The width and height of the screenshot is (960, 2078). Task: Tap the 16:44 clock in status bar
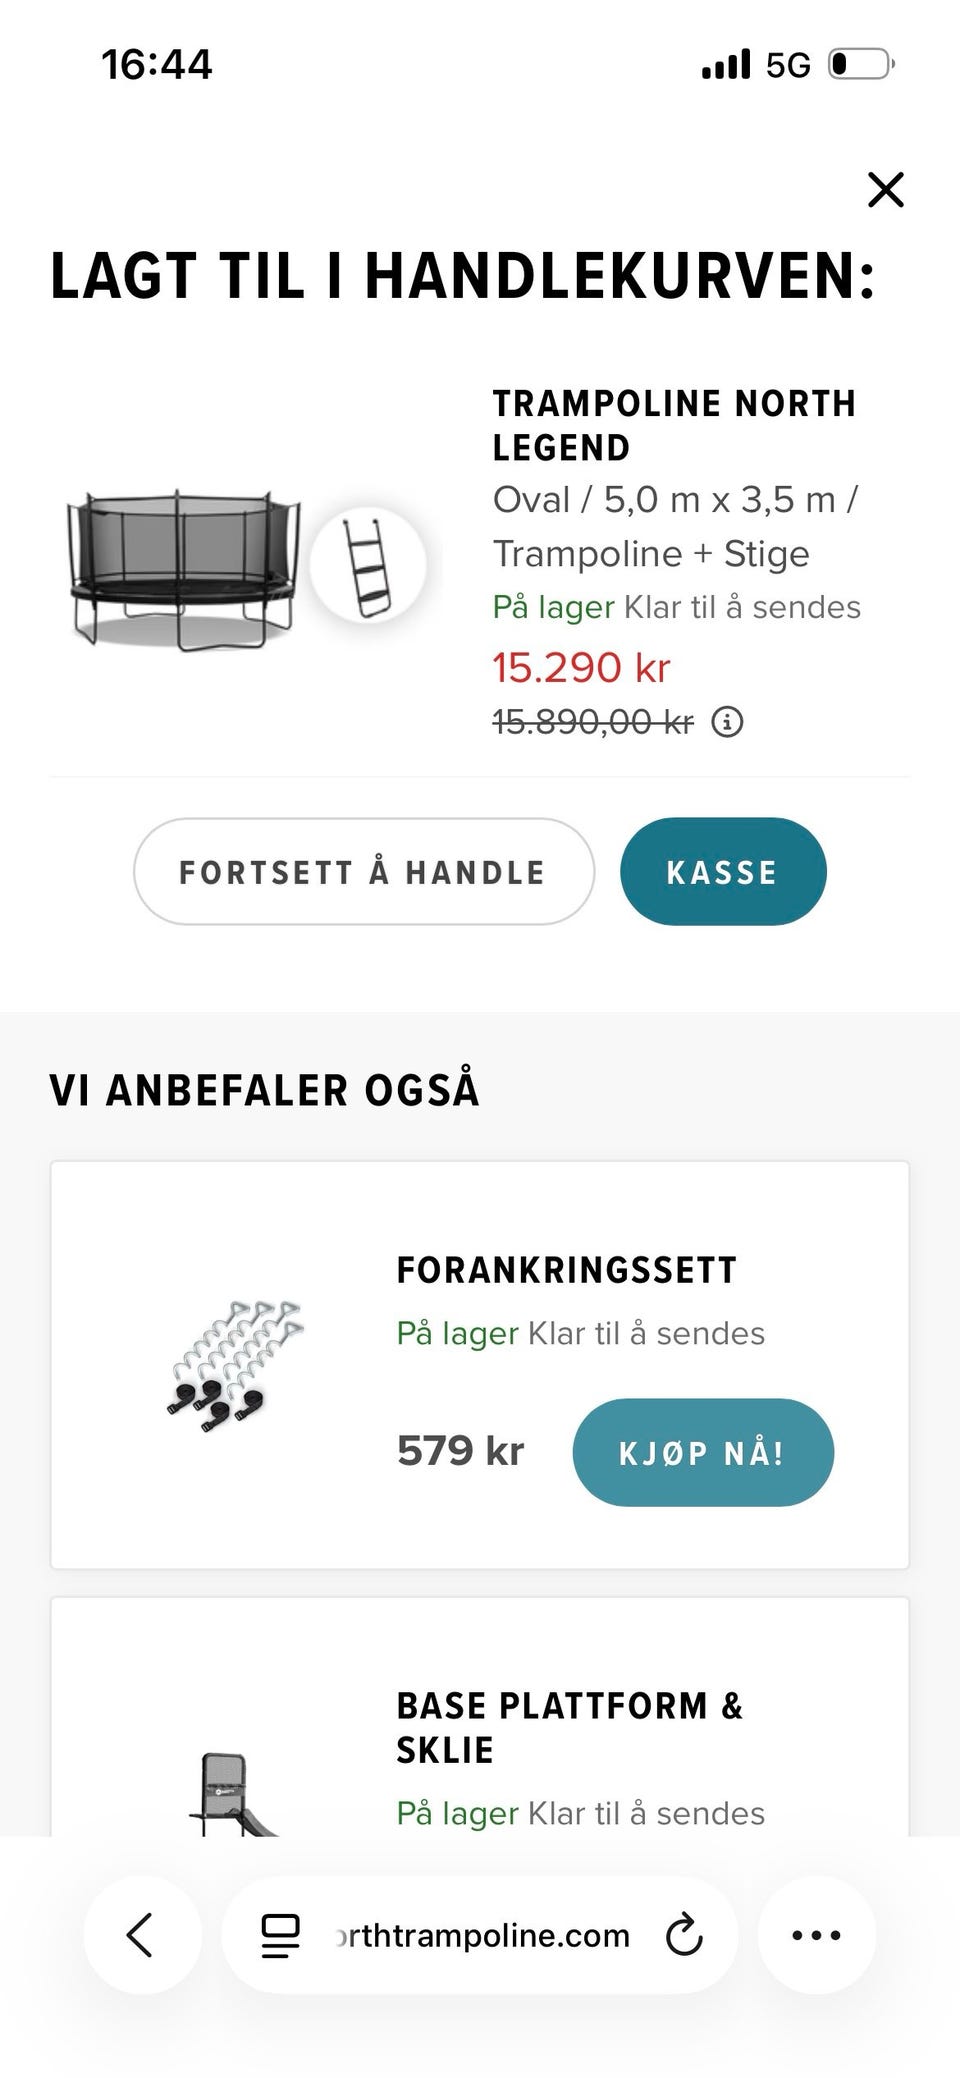coord(156,65)
